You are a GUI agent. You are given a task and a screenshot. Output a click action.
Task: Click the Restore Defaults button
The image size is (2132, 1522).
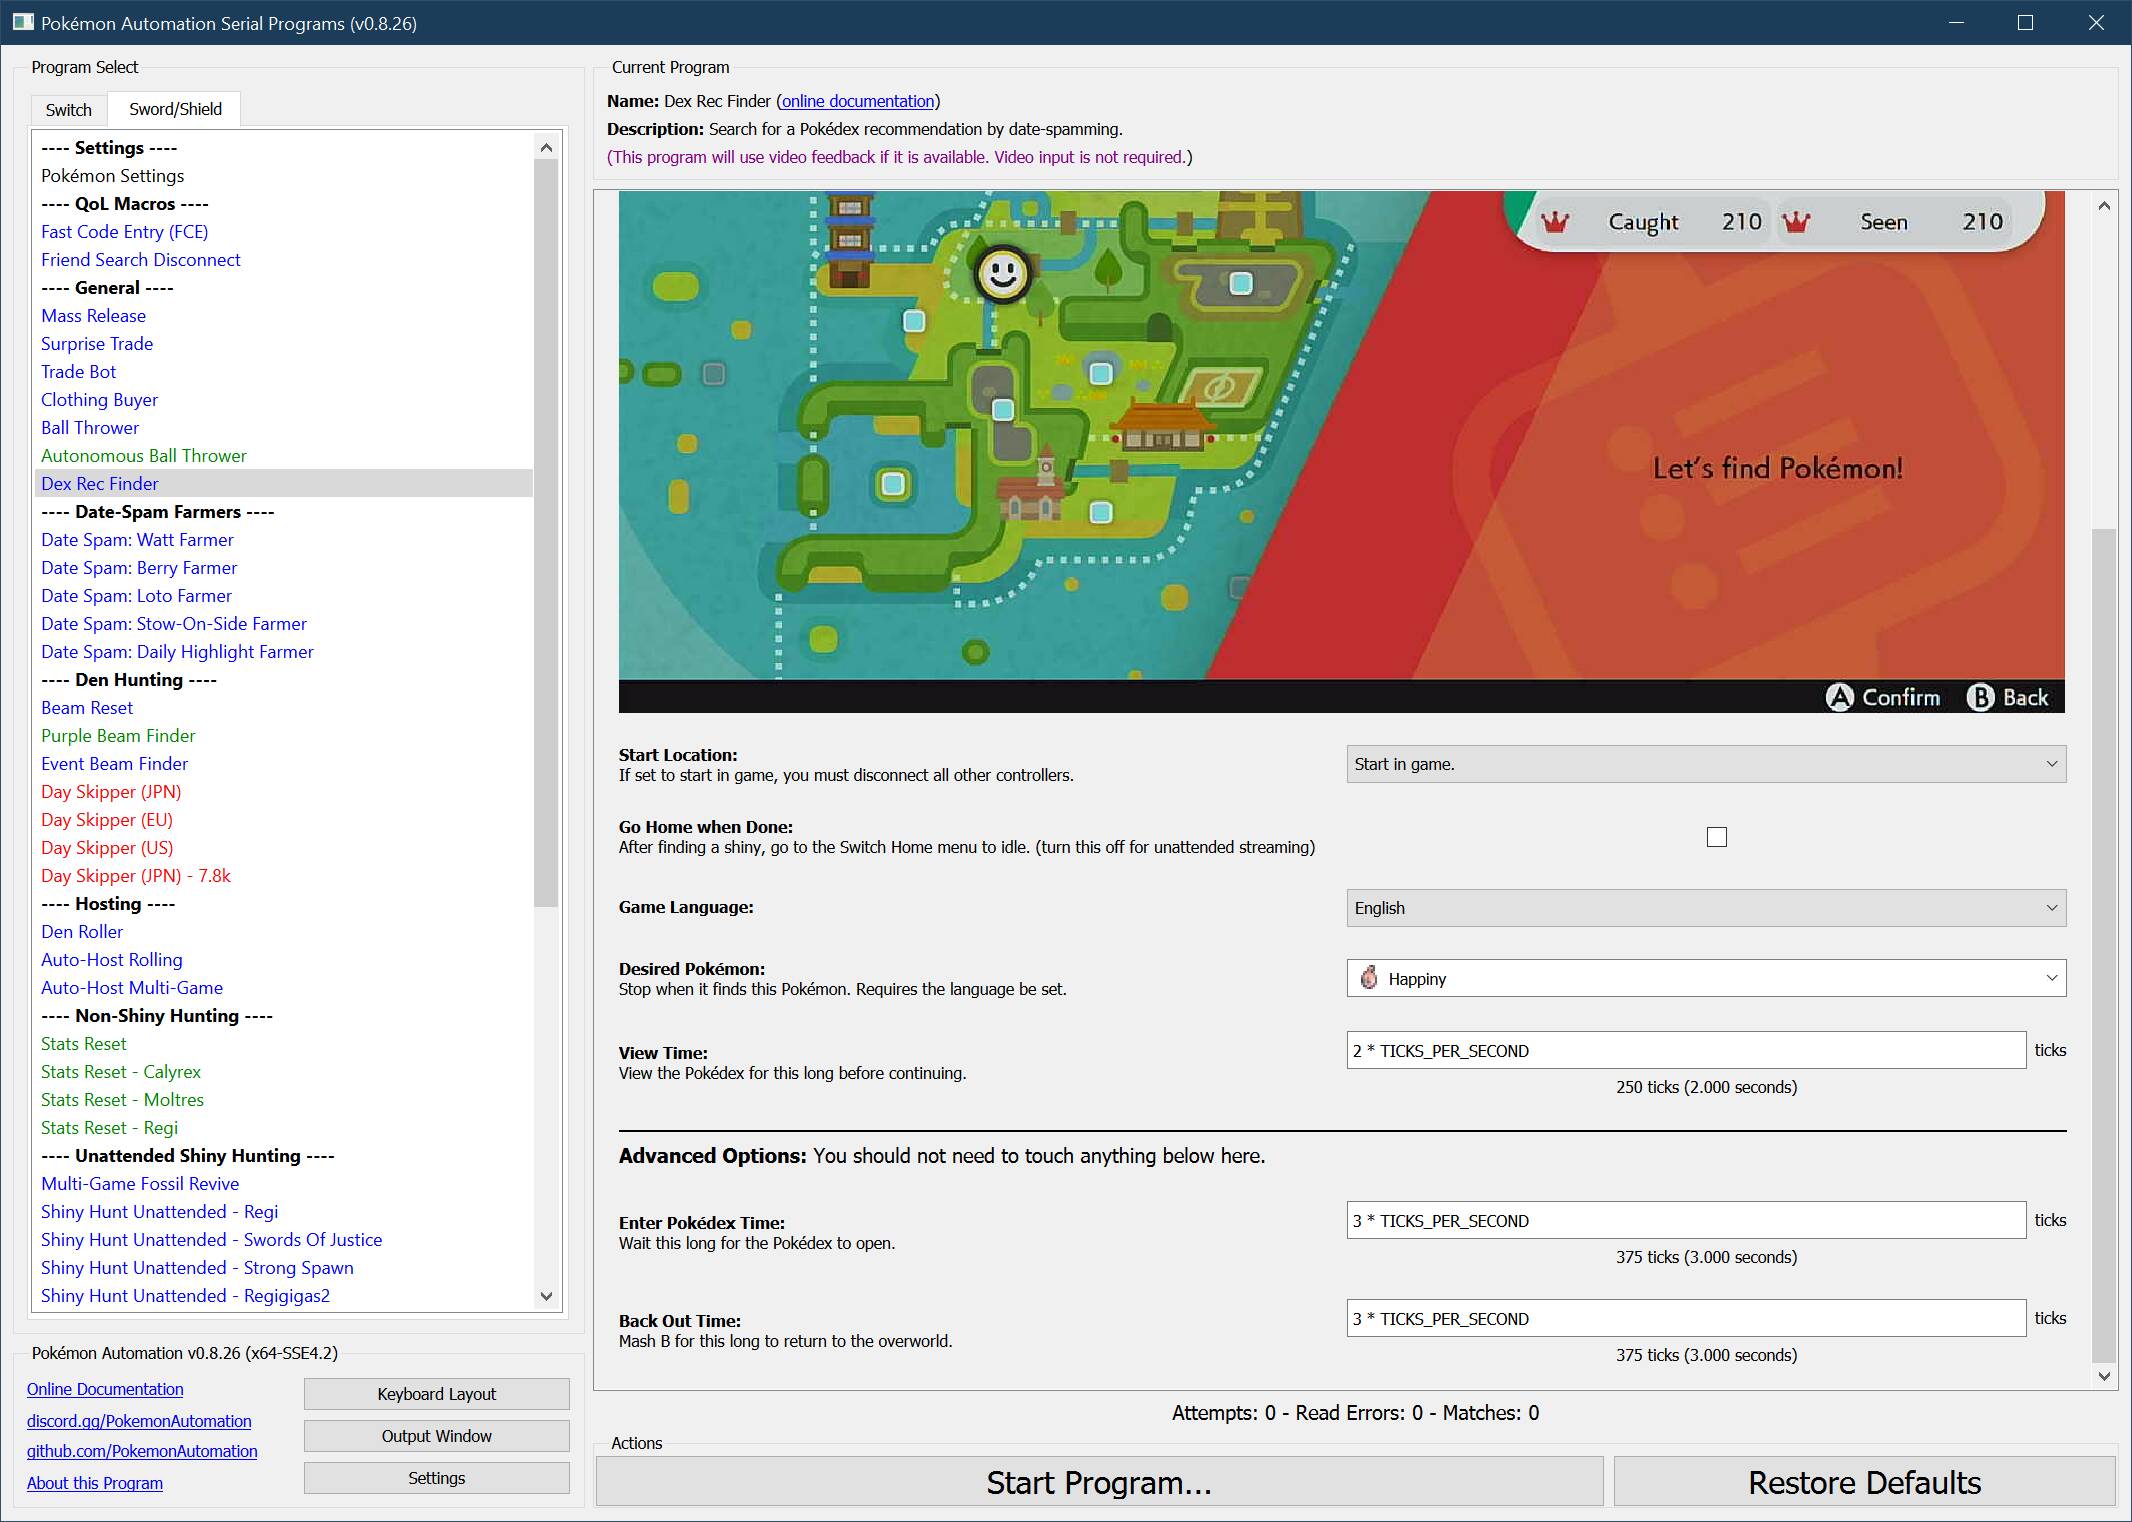click(x=1864, y=1482)
